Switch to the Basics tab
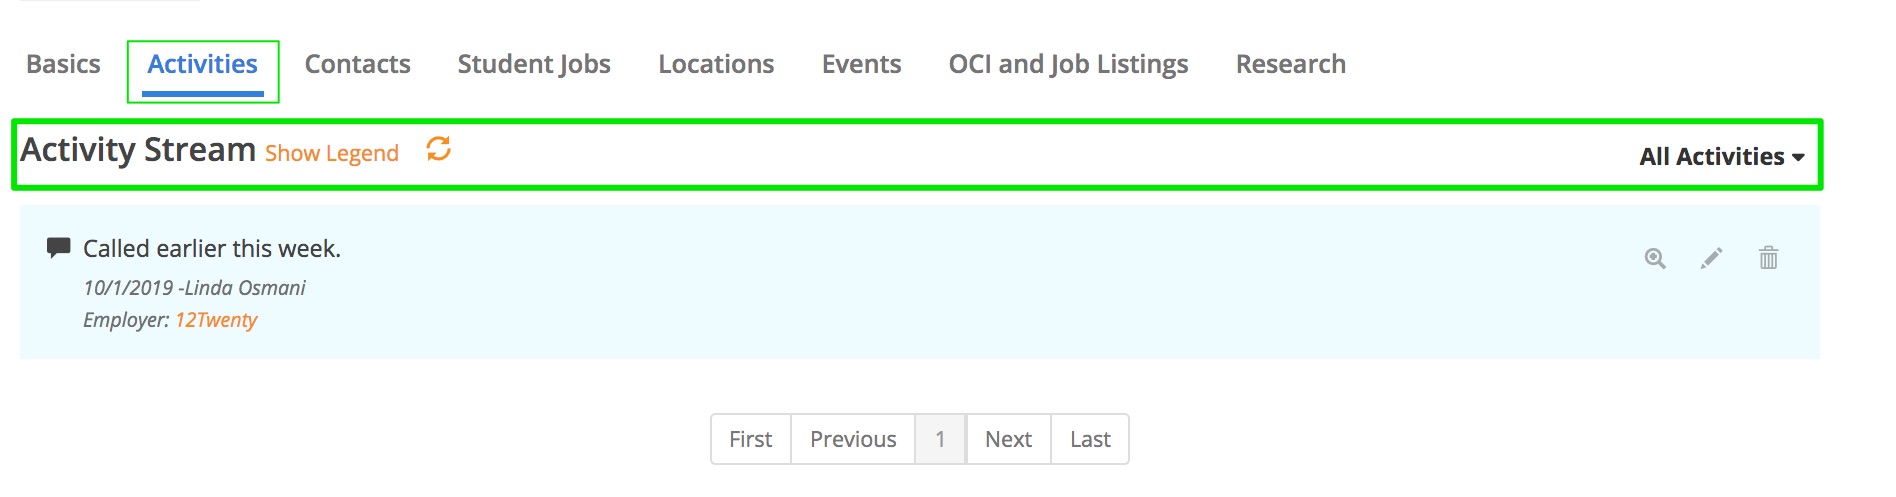The width and height of the screenshot is (1896, 497). pyautogui.click(x=63, y=64)
